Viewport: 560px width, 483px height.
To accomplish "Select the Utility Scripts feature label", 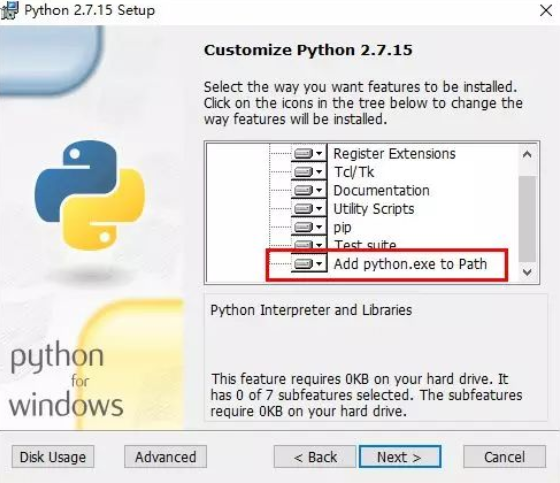I will 374,209.
